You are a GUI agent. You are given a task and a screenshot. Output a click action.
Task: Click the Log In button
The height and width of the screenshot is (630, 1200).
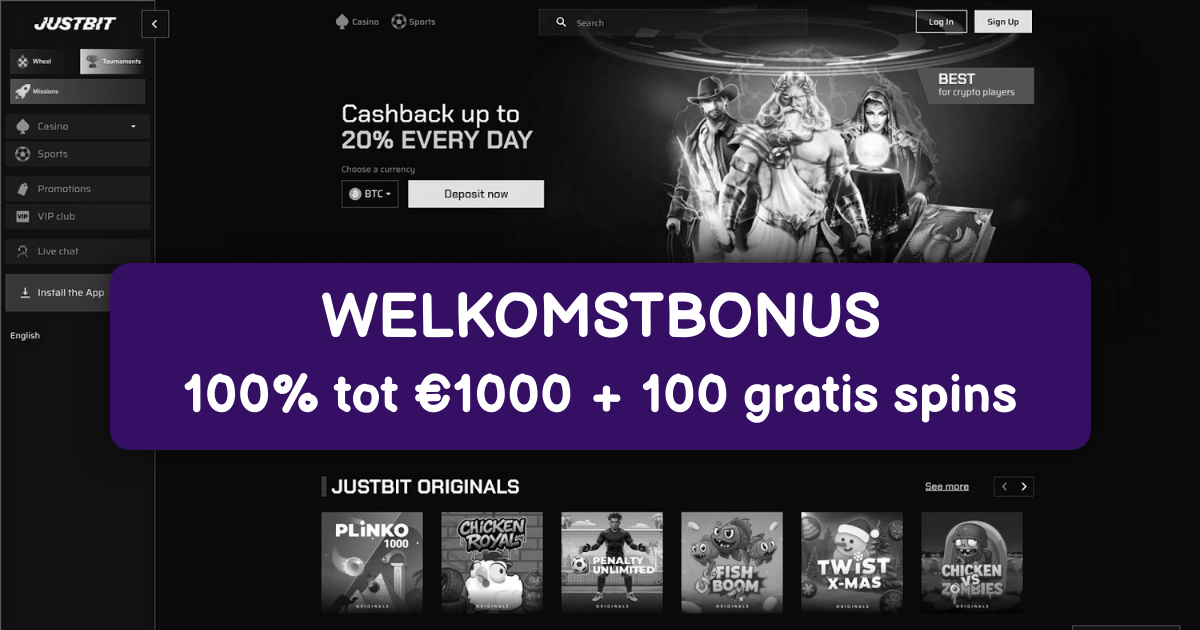(941, 22)
